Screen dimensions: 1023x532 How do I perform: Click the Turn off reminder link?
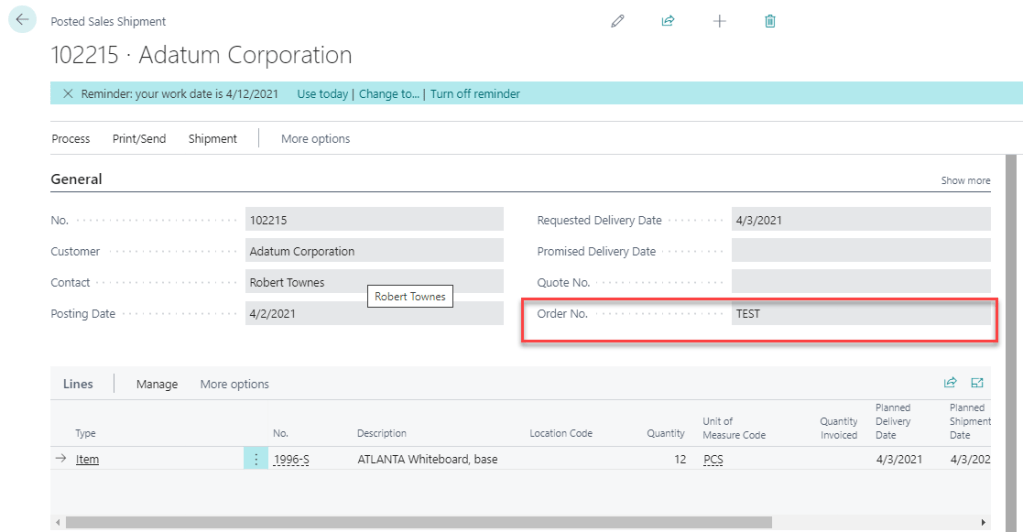click(475, 94)
